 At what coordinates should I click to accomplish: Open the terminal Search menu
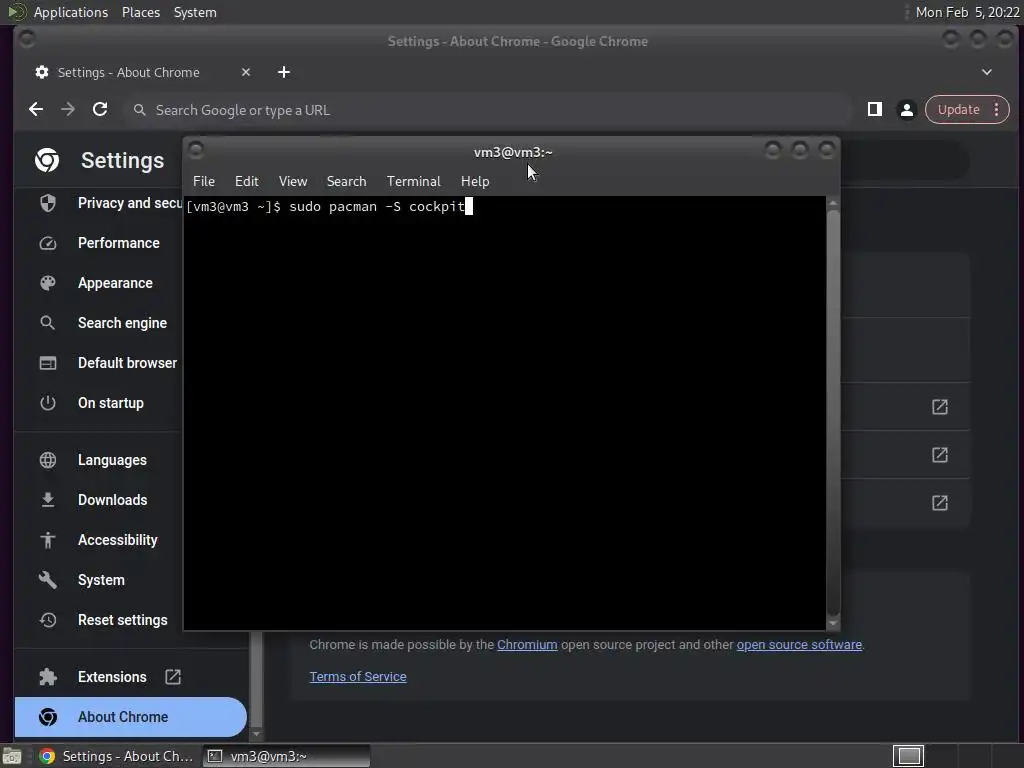point(346,181)
